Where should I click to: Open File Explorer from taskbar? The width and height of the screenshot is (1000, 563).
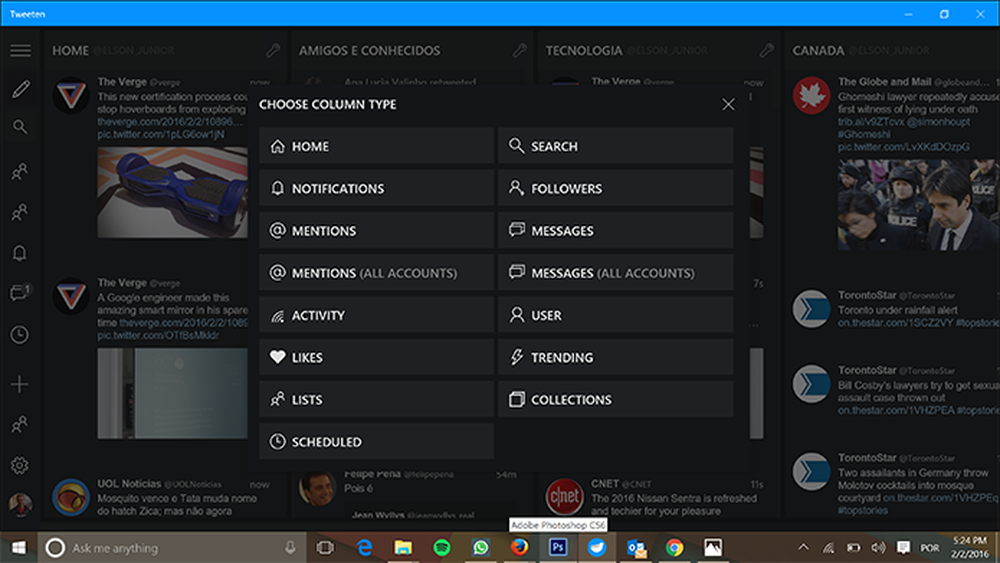[403, 548]
